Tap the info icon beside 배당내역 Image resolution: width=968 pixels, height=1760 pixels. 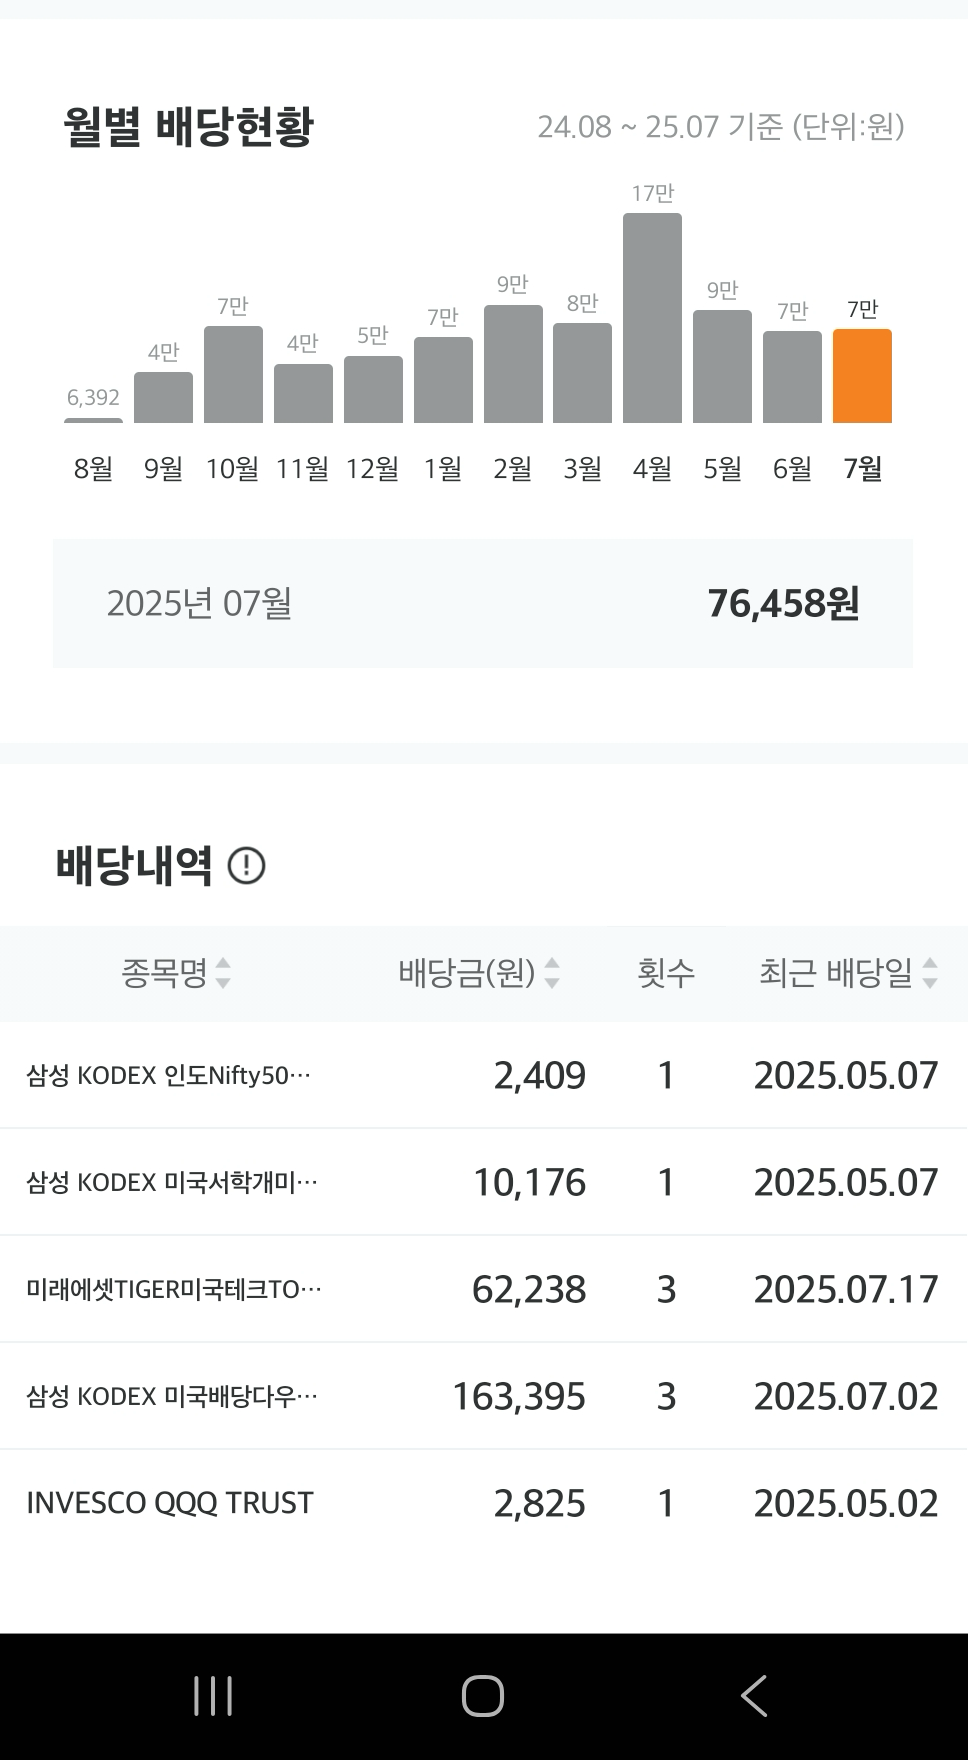(x=246, y=865)
